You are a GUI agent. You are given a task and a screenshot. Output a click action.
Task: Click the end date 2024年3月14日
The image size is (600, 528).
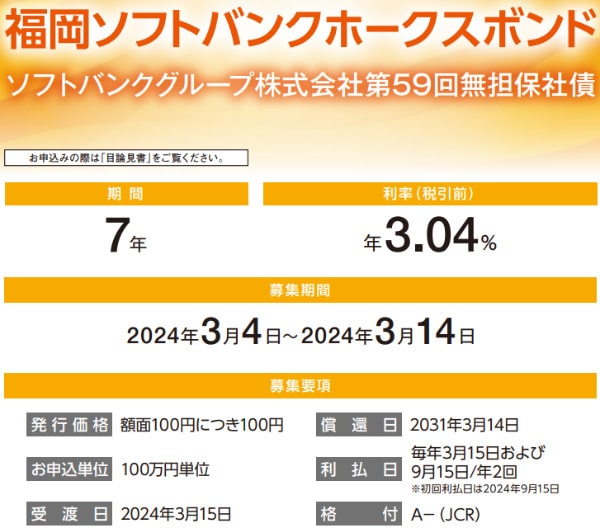click(388, 333)
